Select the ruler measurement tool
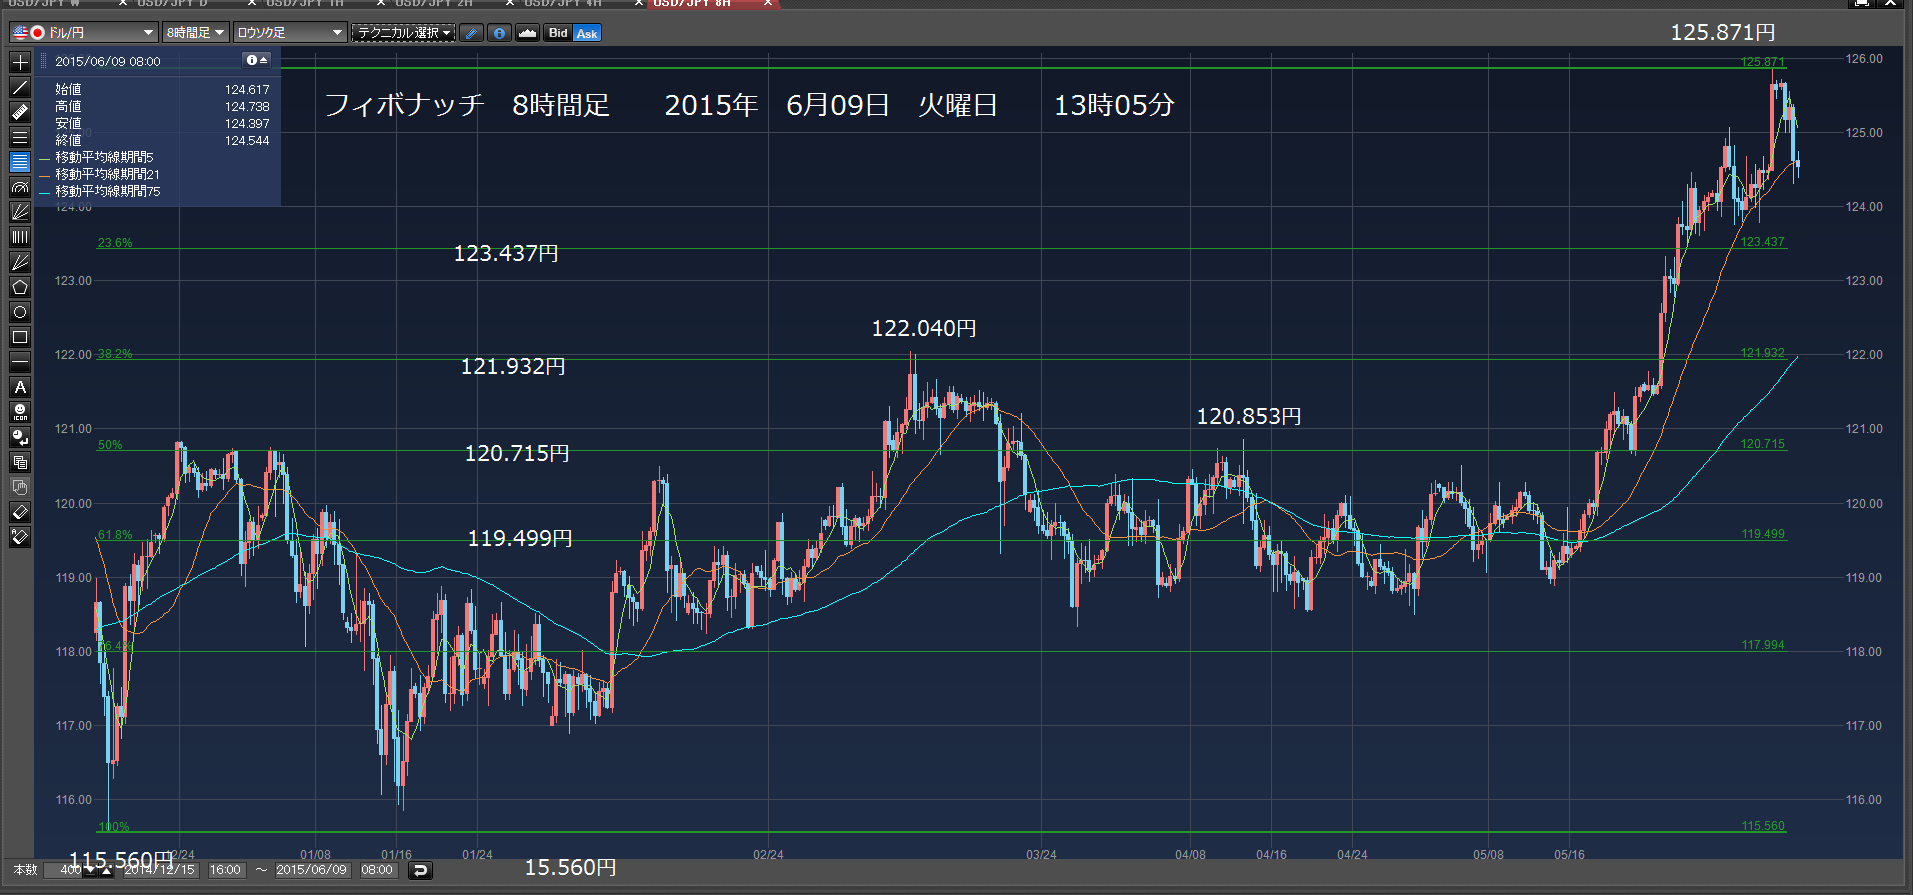 pos(20,112)
